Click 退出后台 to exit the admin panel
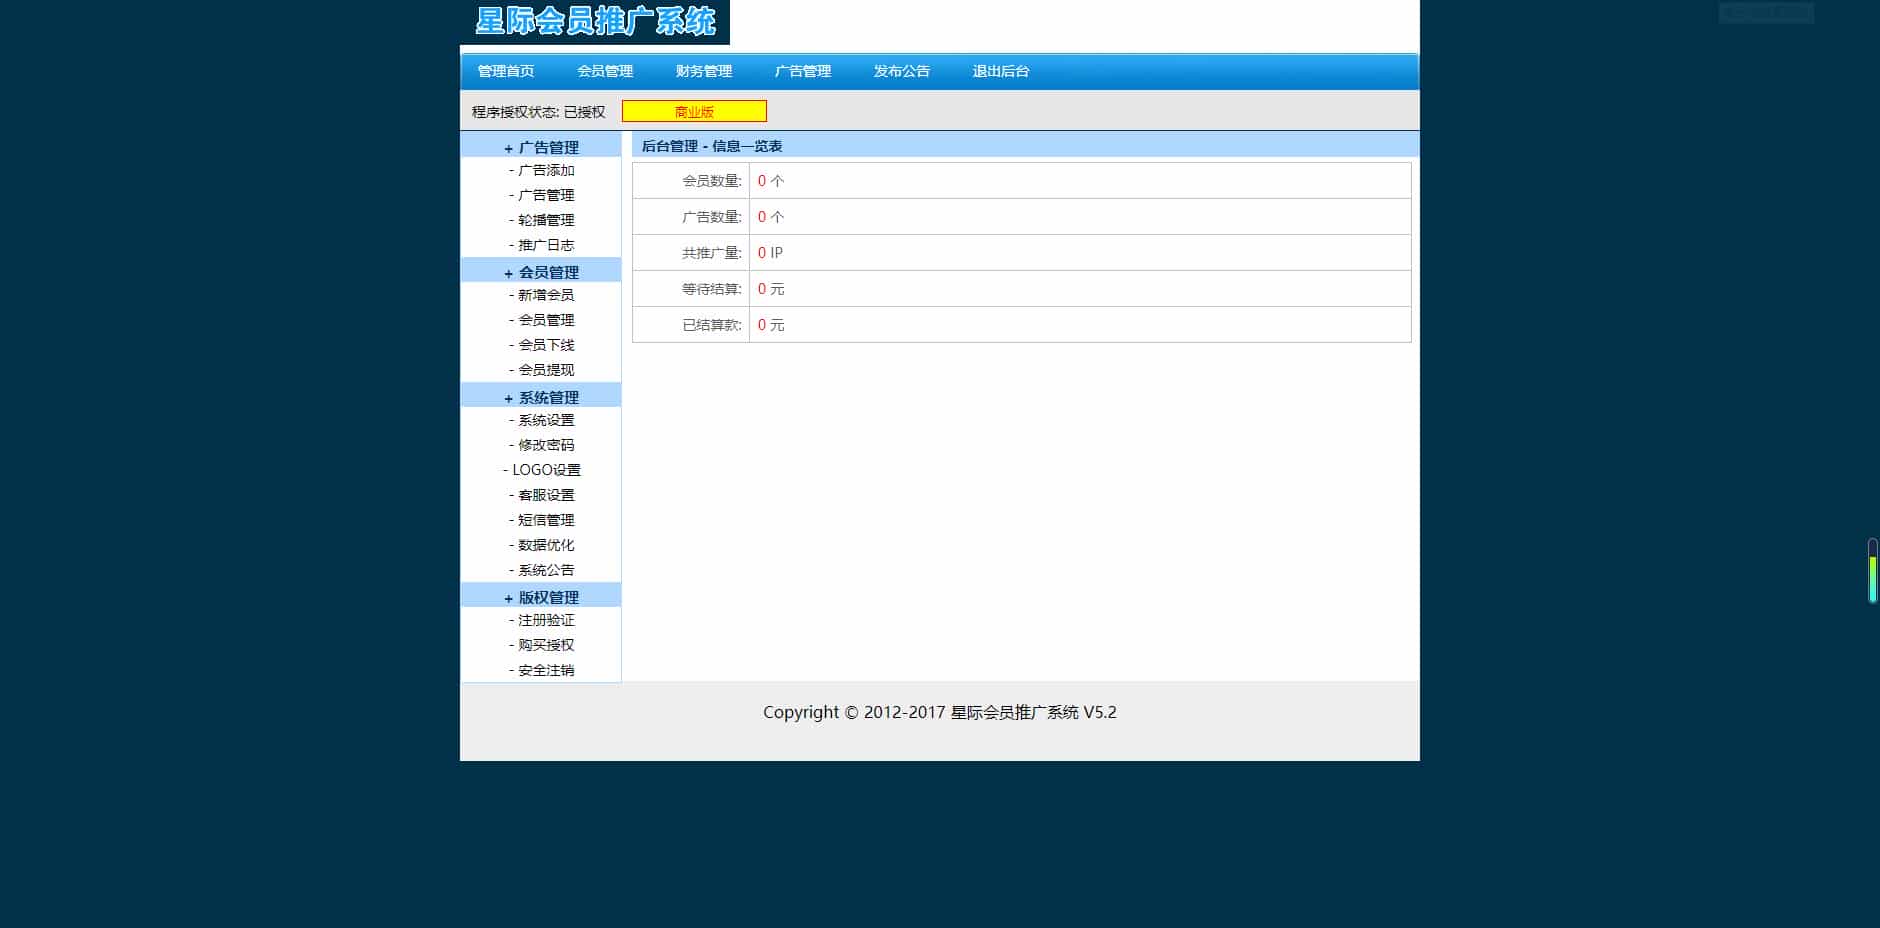 click(x=1001, y=71)
